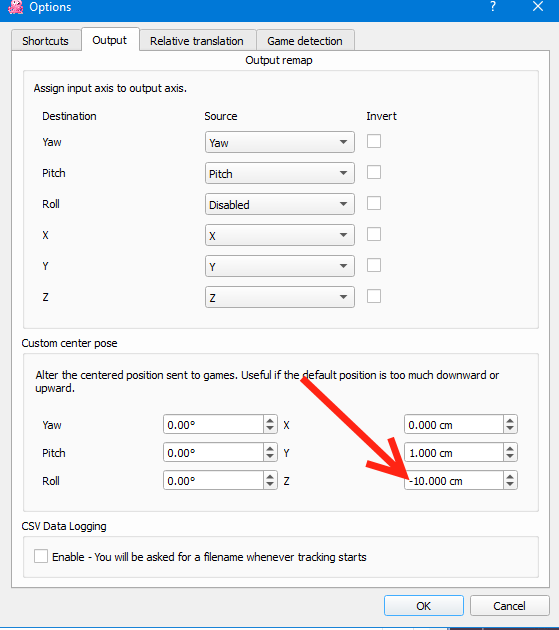559x630 pixels.
Task: Confirm settings with the OK button
Action: 424,605
